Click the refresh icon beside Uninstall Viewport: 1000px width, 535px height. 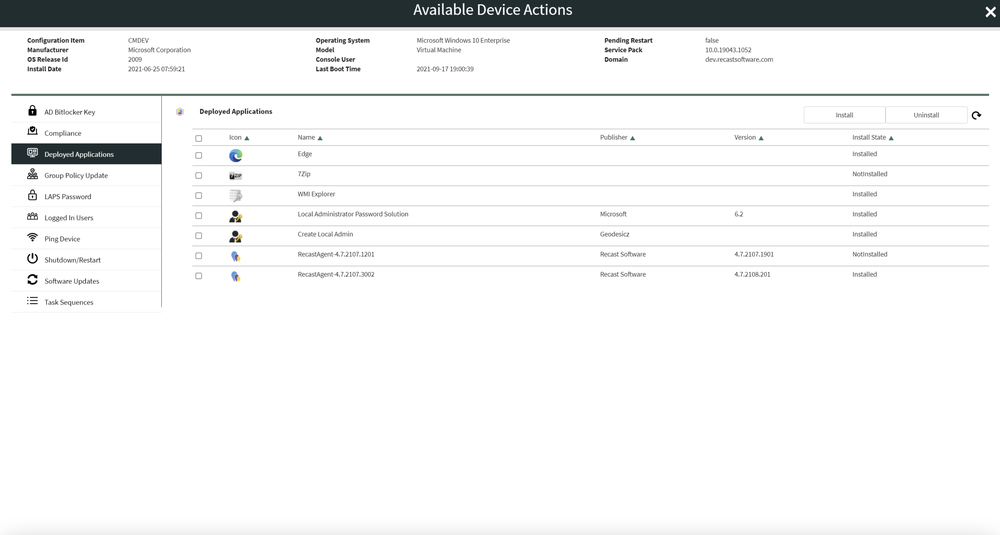click(976, 115)
